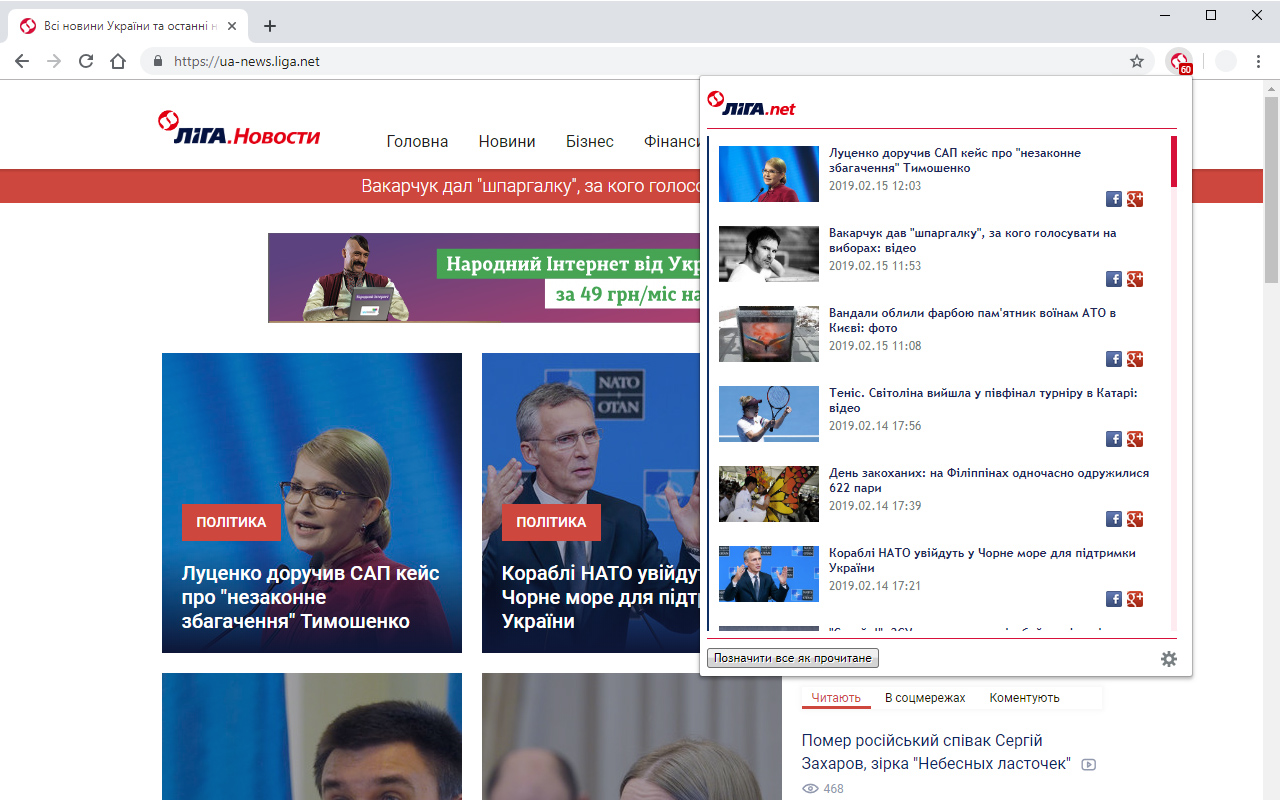Open the NATO press conference thumbnail in popup
Viewport: 1280px width, 800px height.
[769, 574]
